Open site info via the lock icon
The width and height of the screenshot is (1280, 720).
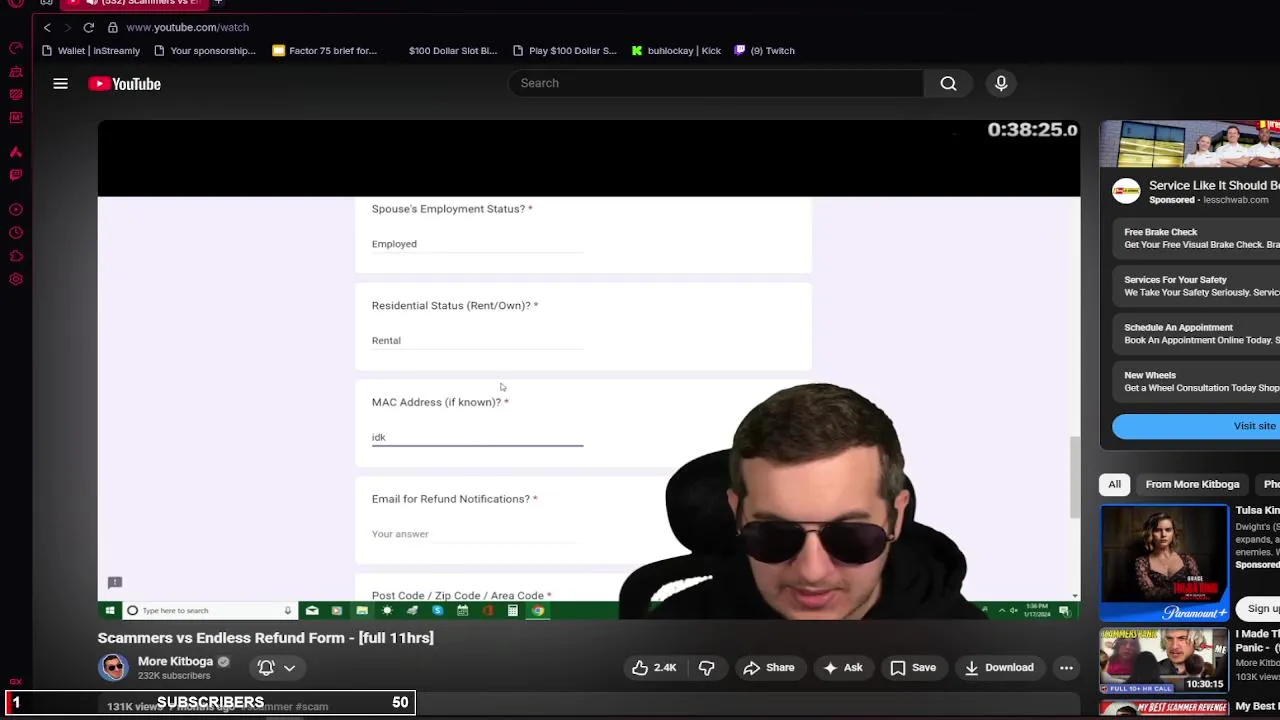pyautogui.click(x=113, y=27)
